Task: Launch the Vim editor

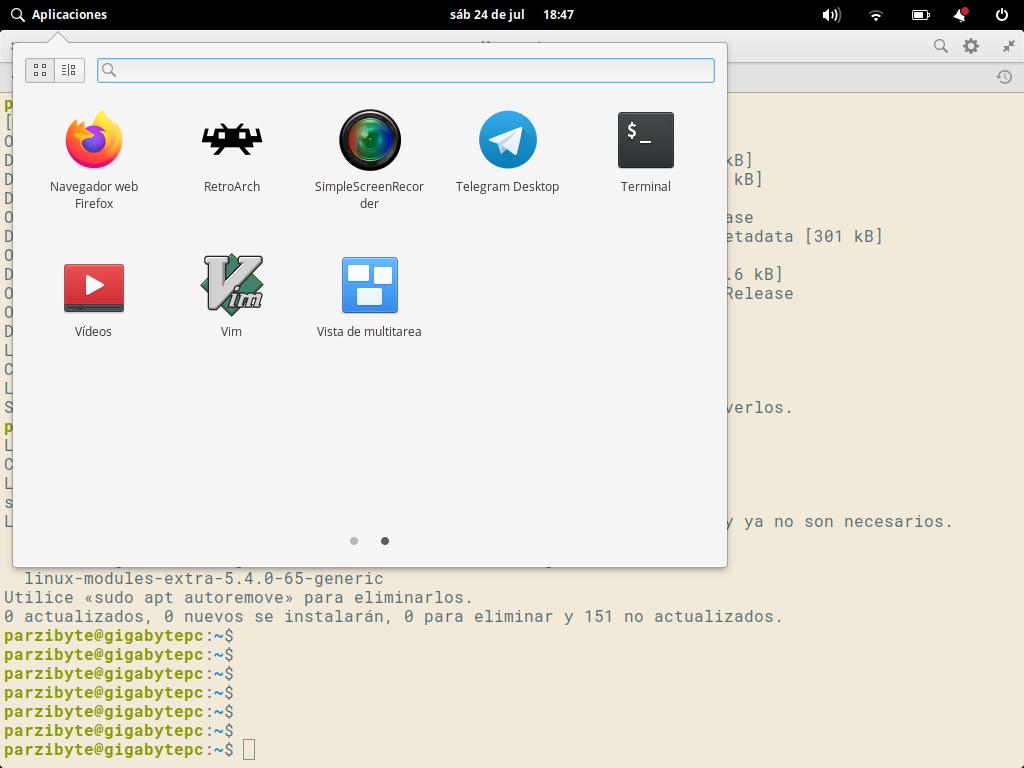Action: coord(232,298)
